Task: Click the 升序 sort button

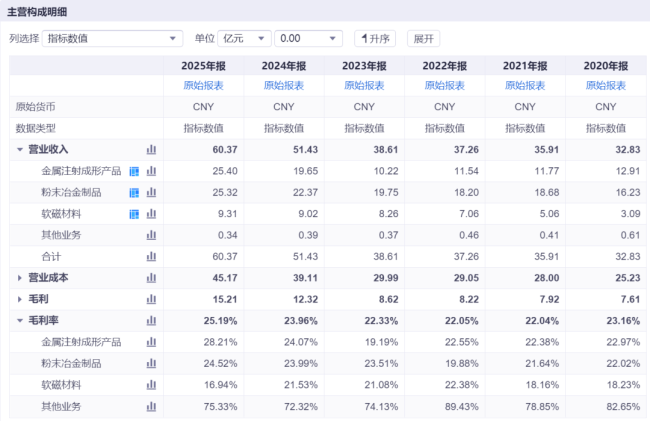Action: (375, 39)
